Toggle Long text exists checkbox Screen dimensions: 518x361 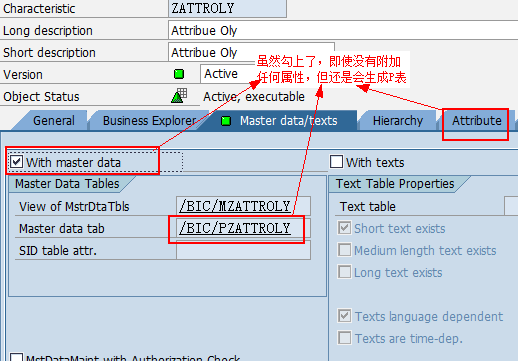pos(344,272)
